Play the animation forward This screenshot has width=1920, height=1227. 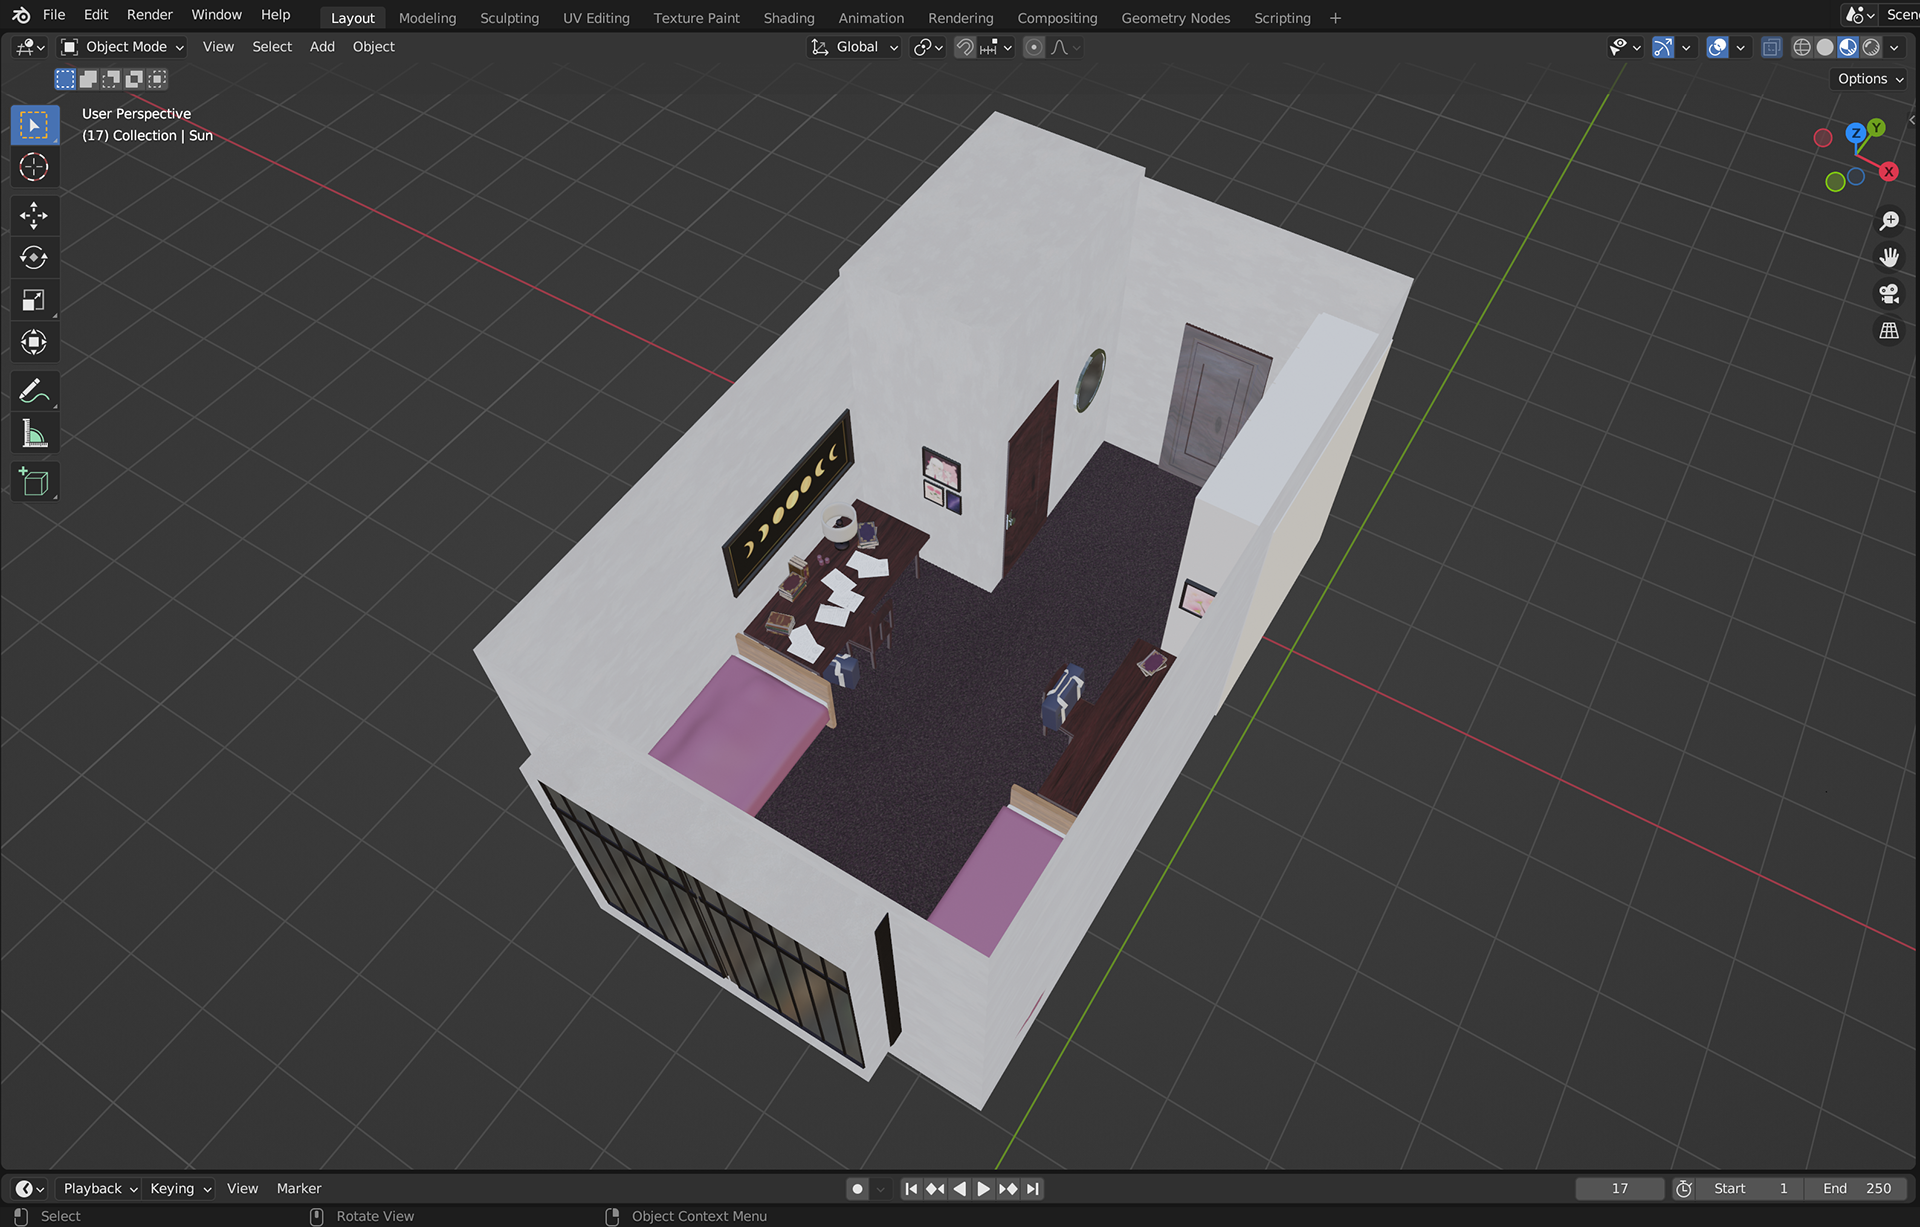984,1189
